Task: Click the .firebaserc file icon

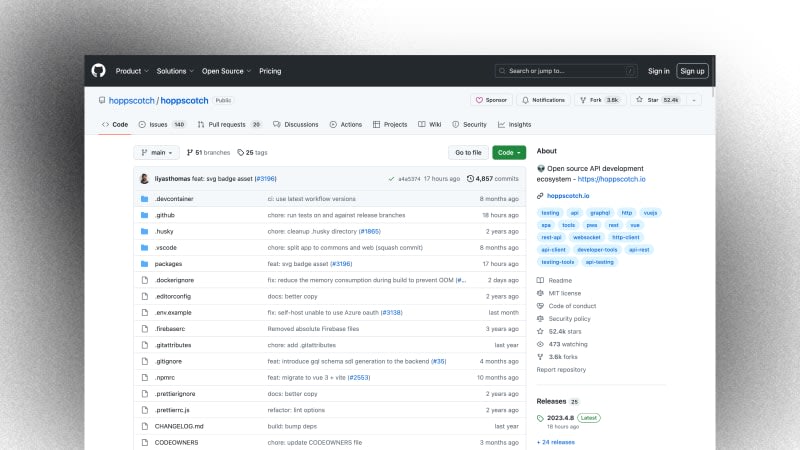Action: [x=145, y=329]
